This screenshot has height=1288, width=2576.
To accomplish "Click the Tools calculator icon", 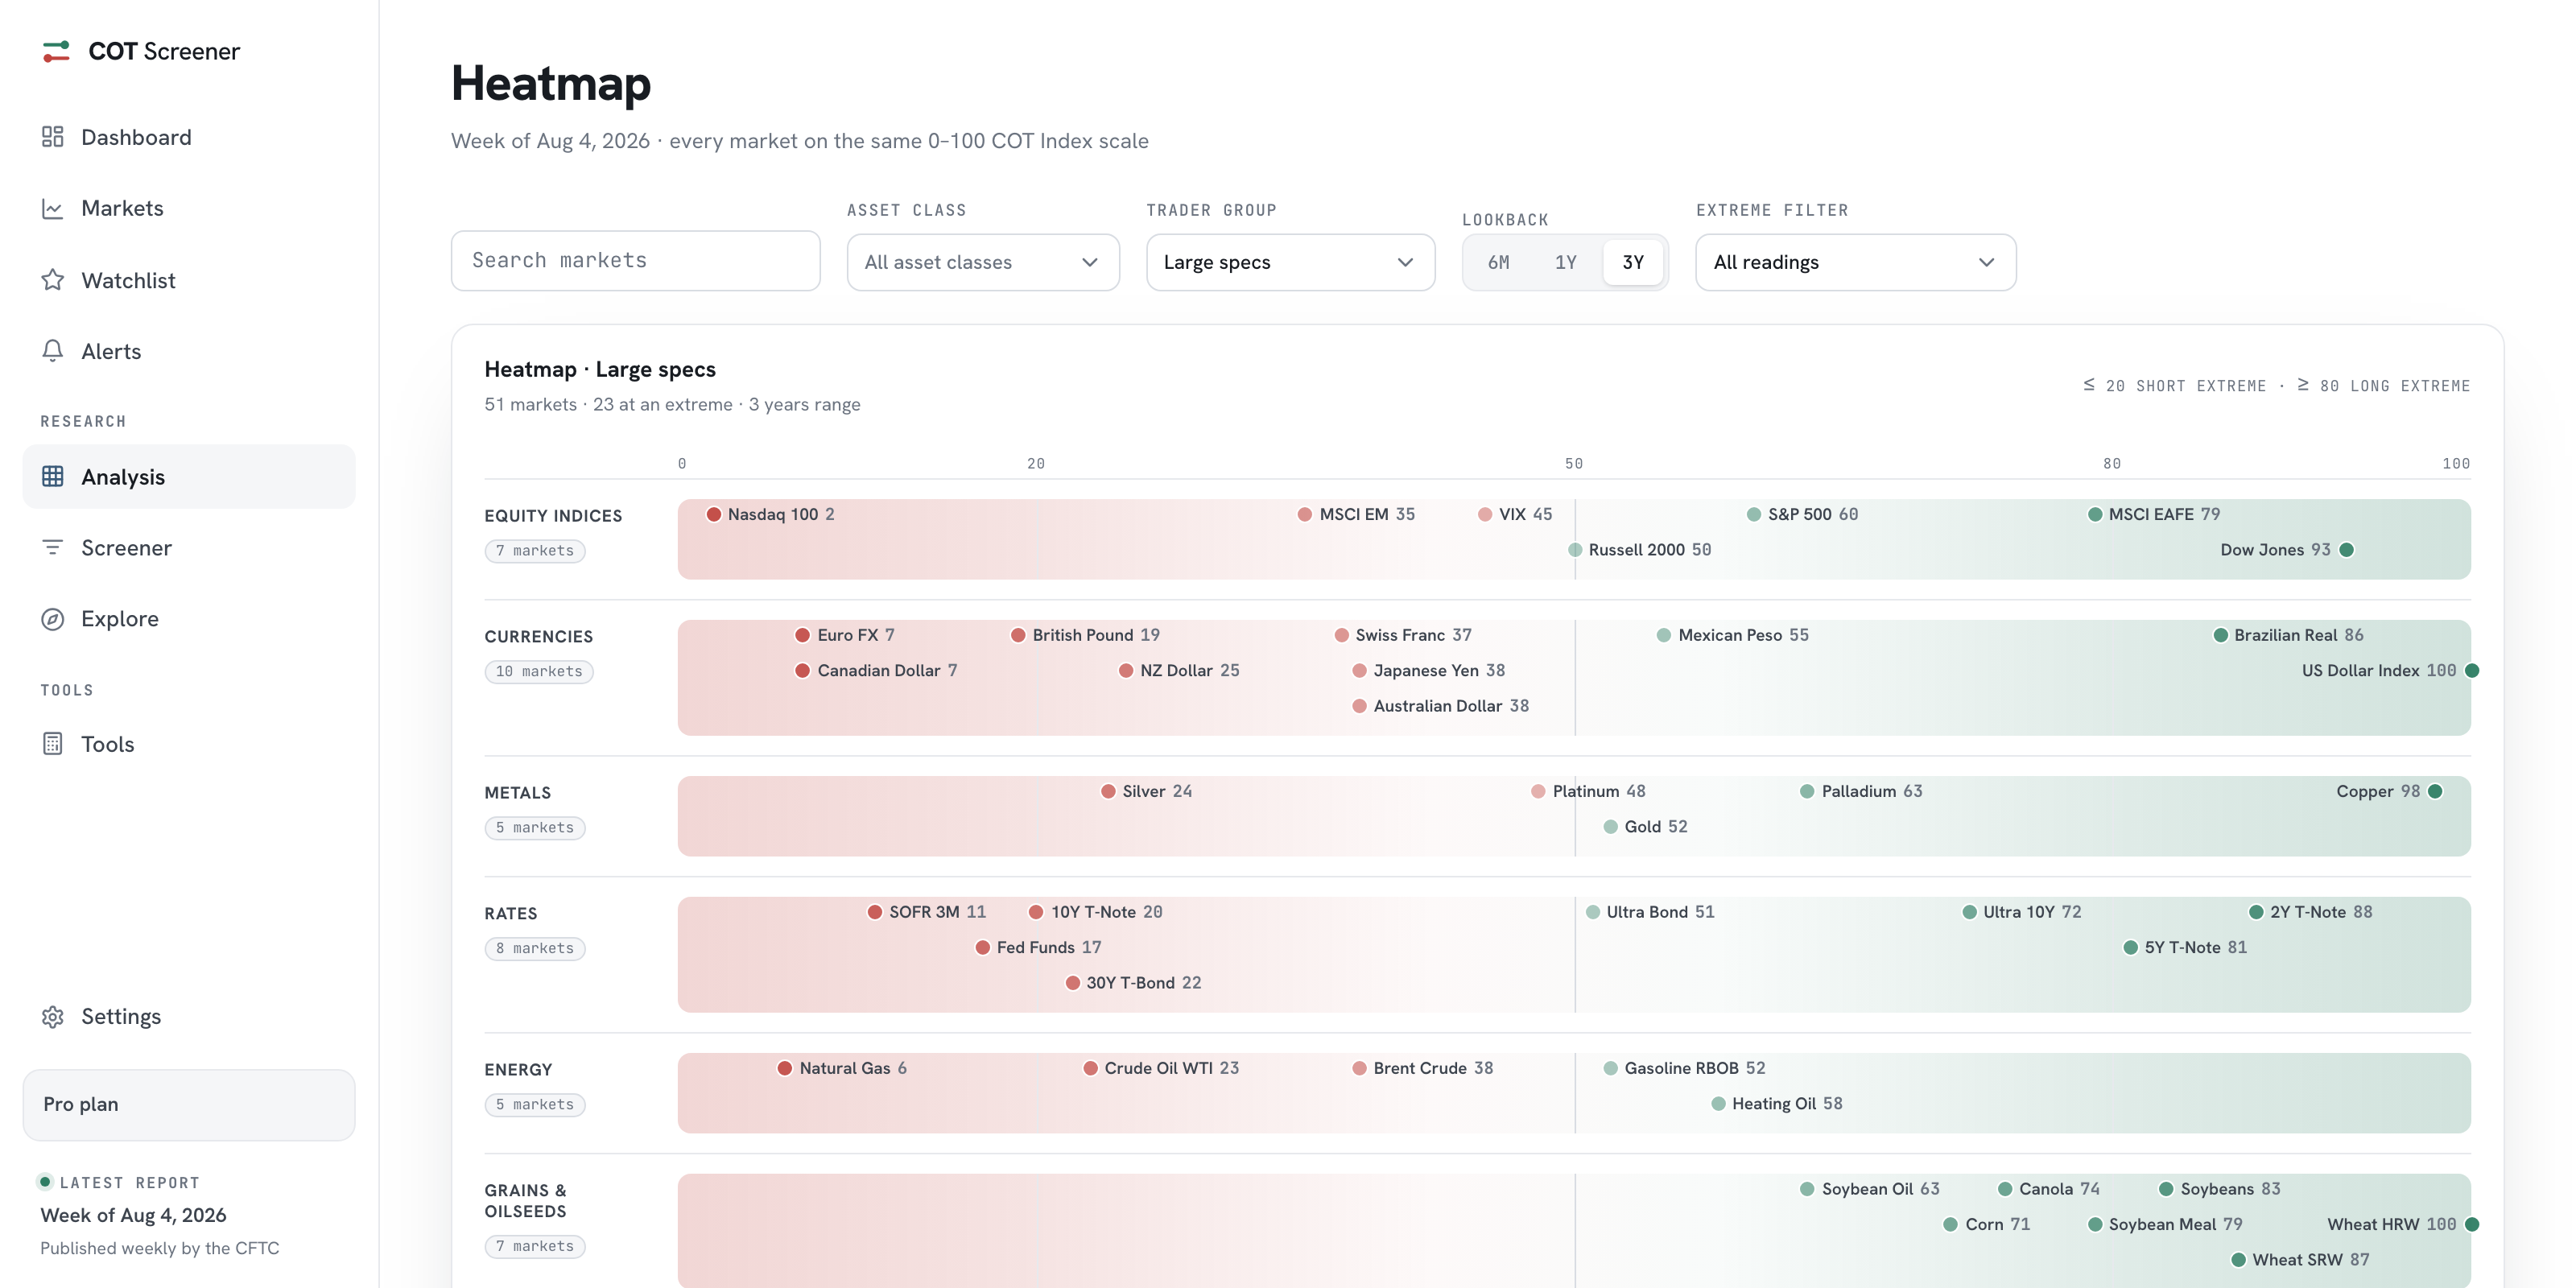I will pos(52,744).
